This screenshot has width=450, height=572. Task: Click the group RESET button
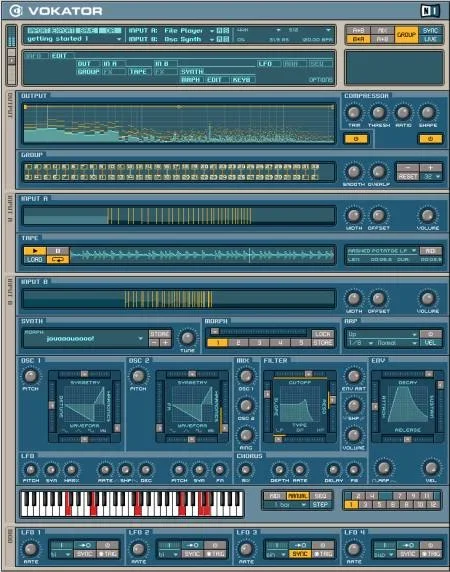408,177
